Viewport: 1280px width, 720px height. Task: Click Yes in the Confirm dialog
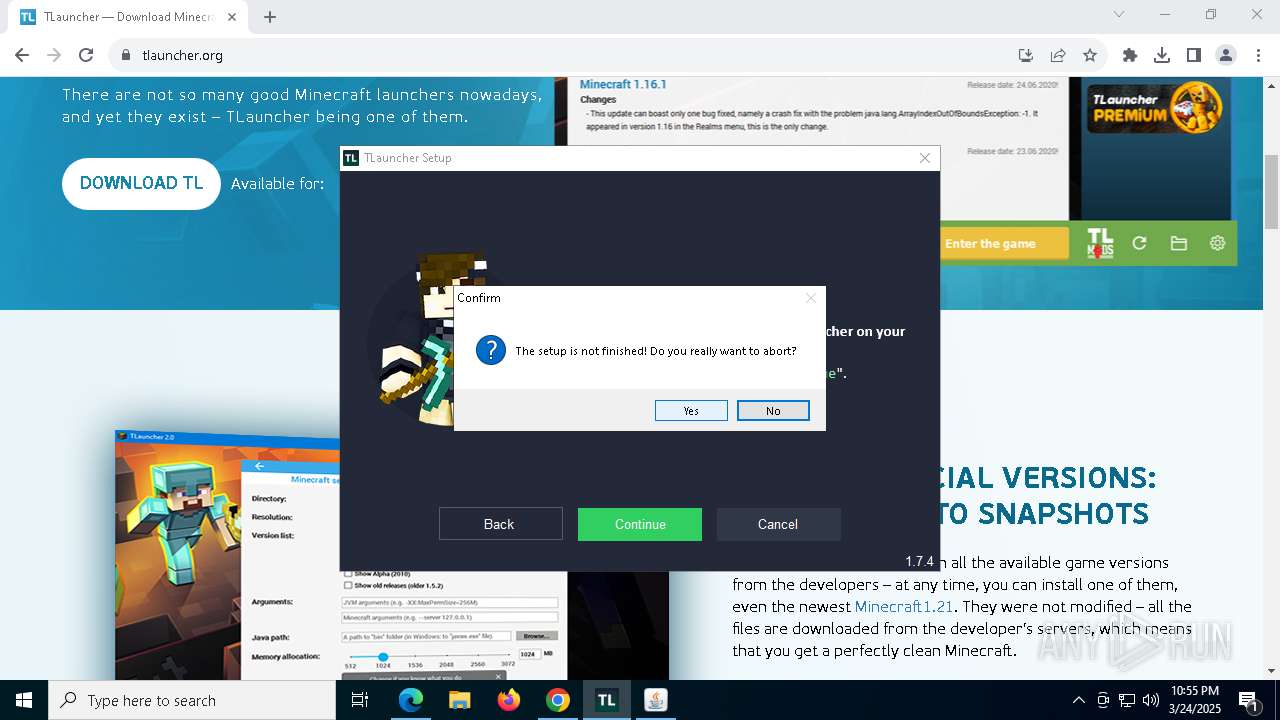pyautogui.click(x=691, y=411)
